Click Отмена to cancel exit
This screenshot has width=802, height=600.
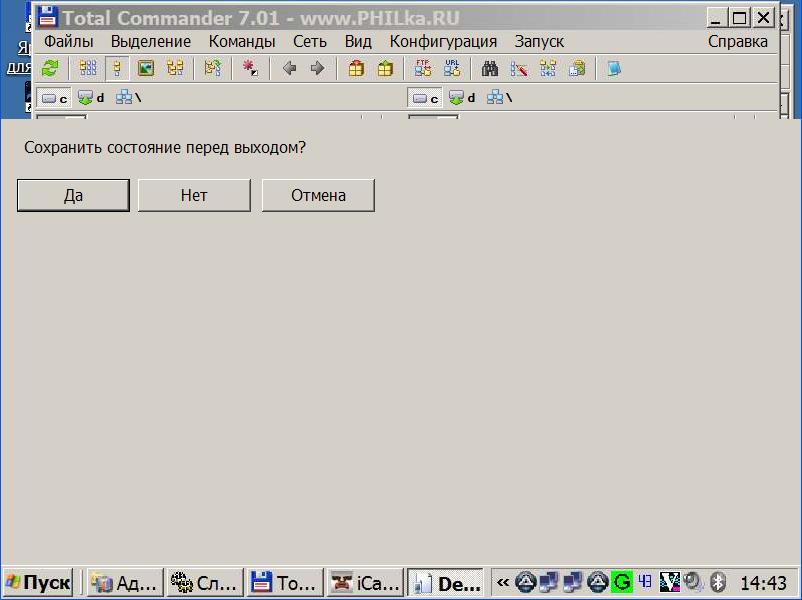coord(318,195)
